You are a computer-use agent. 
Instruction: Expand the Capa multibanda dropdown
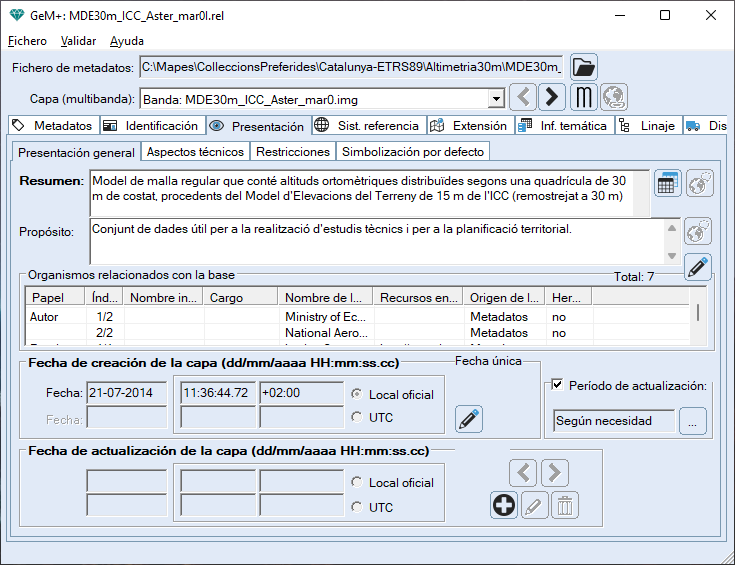495,99
